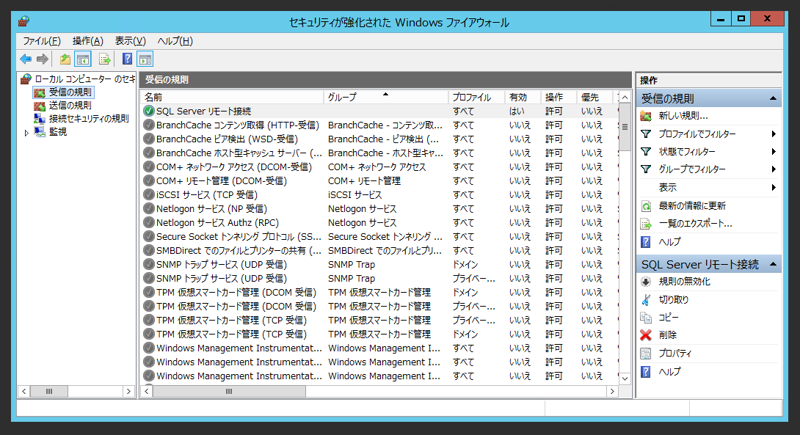This screenshot has width=800, height=435.
Task: Click the rules list scroll-down arrow
Action: point(624,378)
